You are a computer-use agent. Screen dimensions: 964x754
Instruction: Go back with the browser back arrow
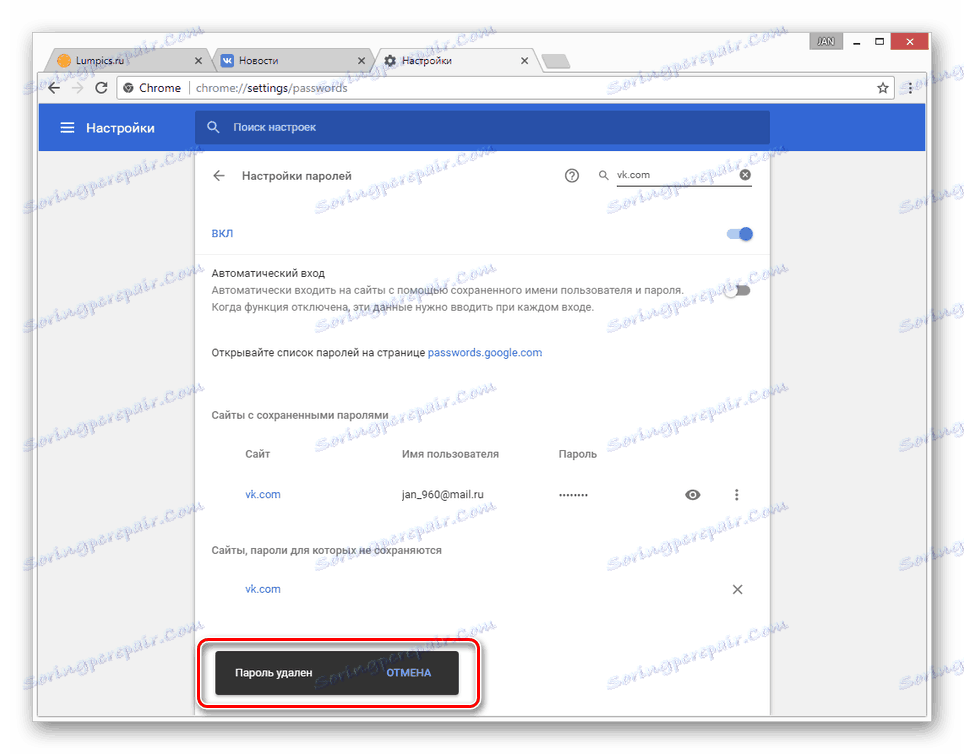point(54,88)
